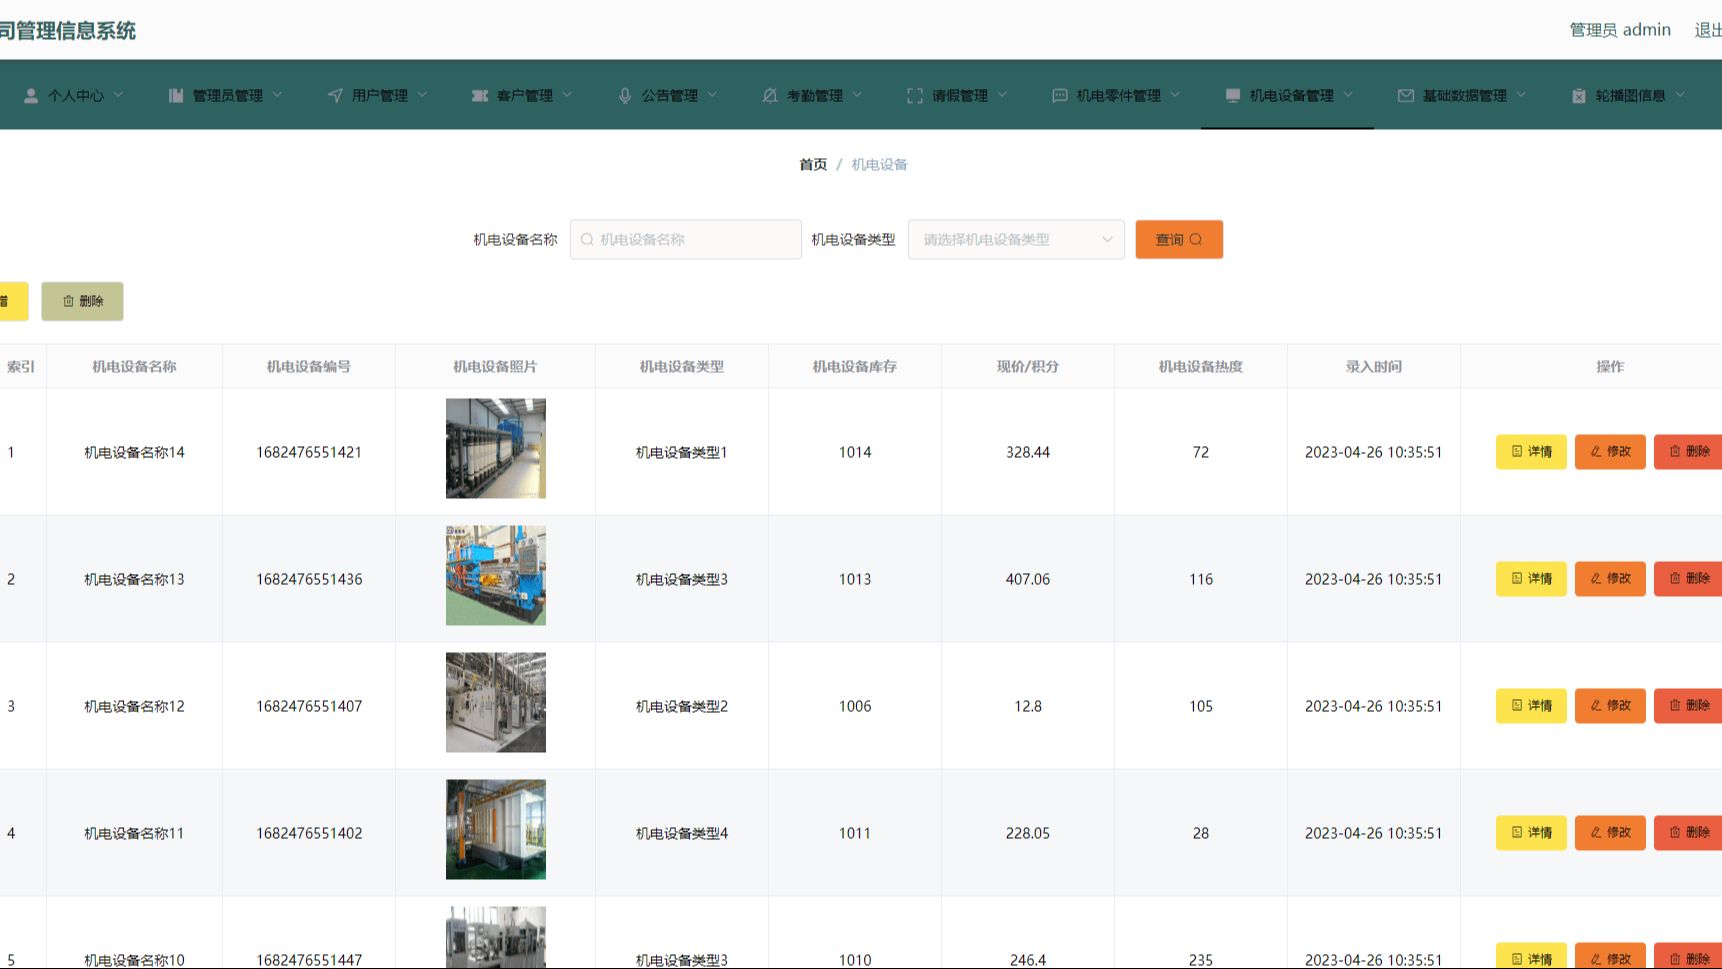Expand the 考勤管理 menu chevron
This screenshot has width=1722, height=969.
pyautogui.click(x=857, y=94)
